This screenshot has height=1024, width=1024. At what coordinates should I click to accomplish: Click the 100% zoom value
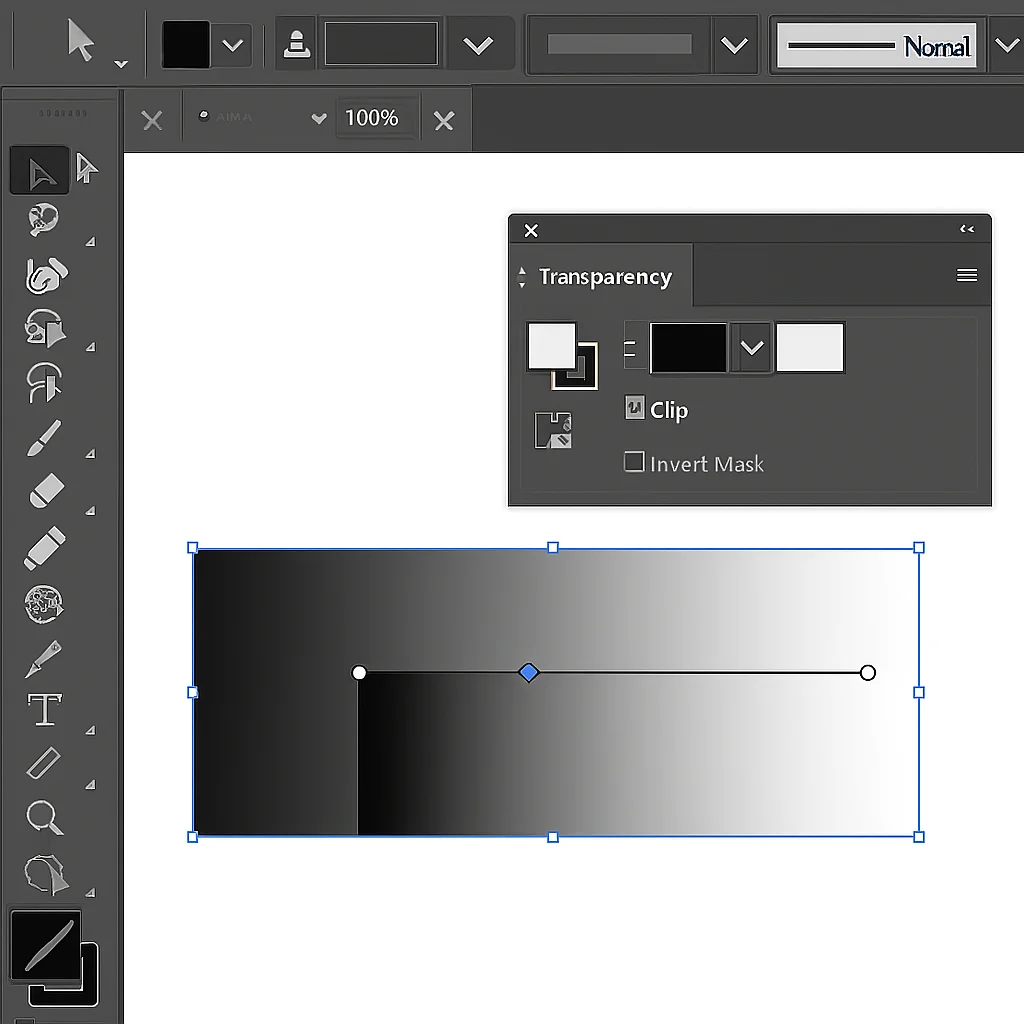[372, 118]
